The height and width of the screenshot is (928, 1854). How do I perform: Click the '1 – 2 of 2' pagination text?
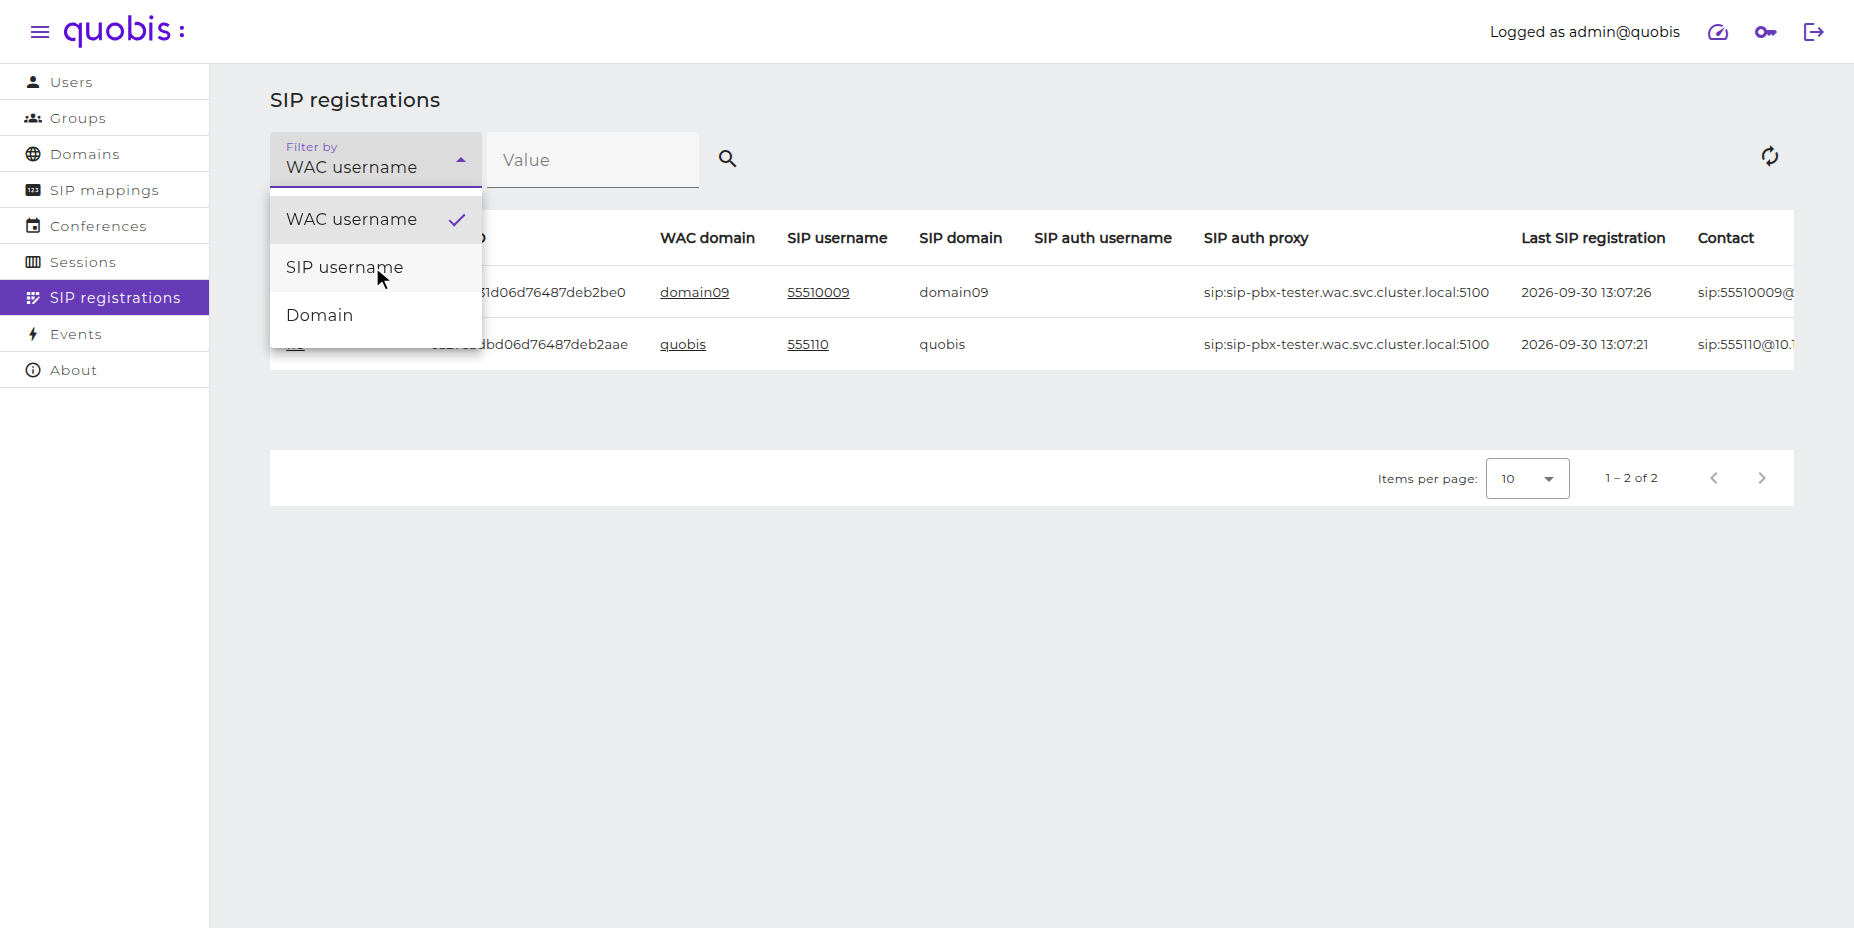pyautogui.click(x=1631, y=478)
